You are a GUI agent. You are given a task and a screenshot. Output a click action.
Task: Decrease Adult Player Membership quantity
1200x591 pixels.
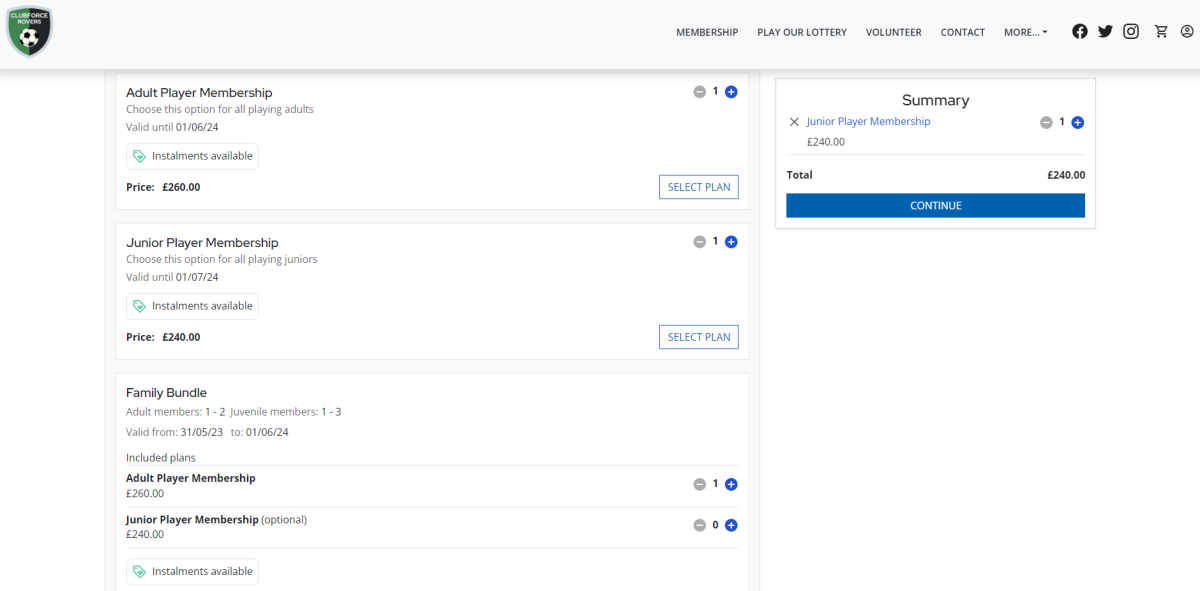699,92
